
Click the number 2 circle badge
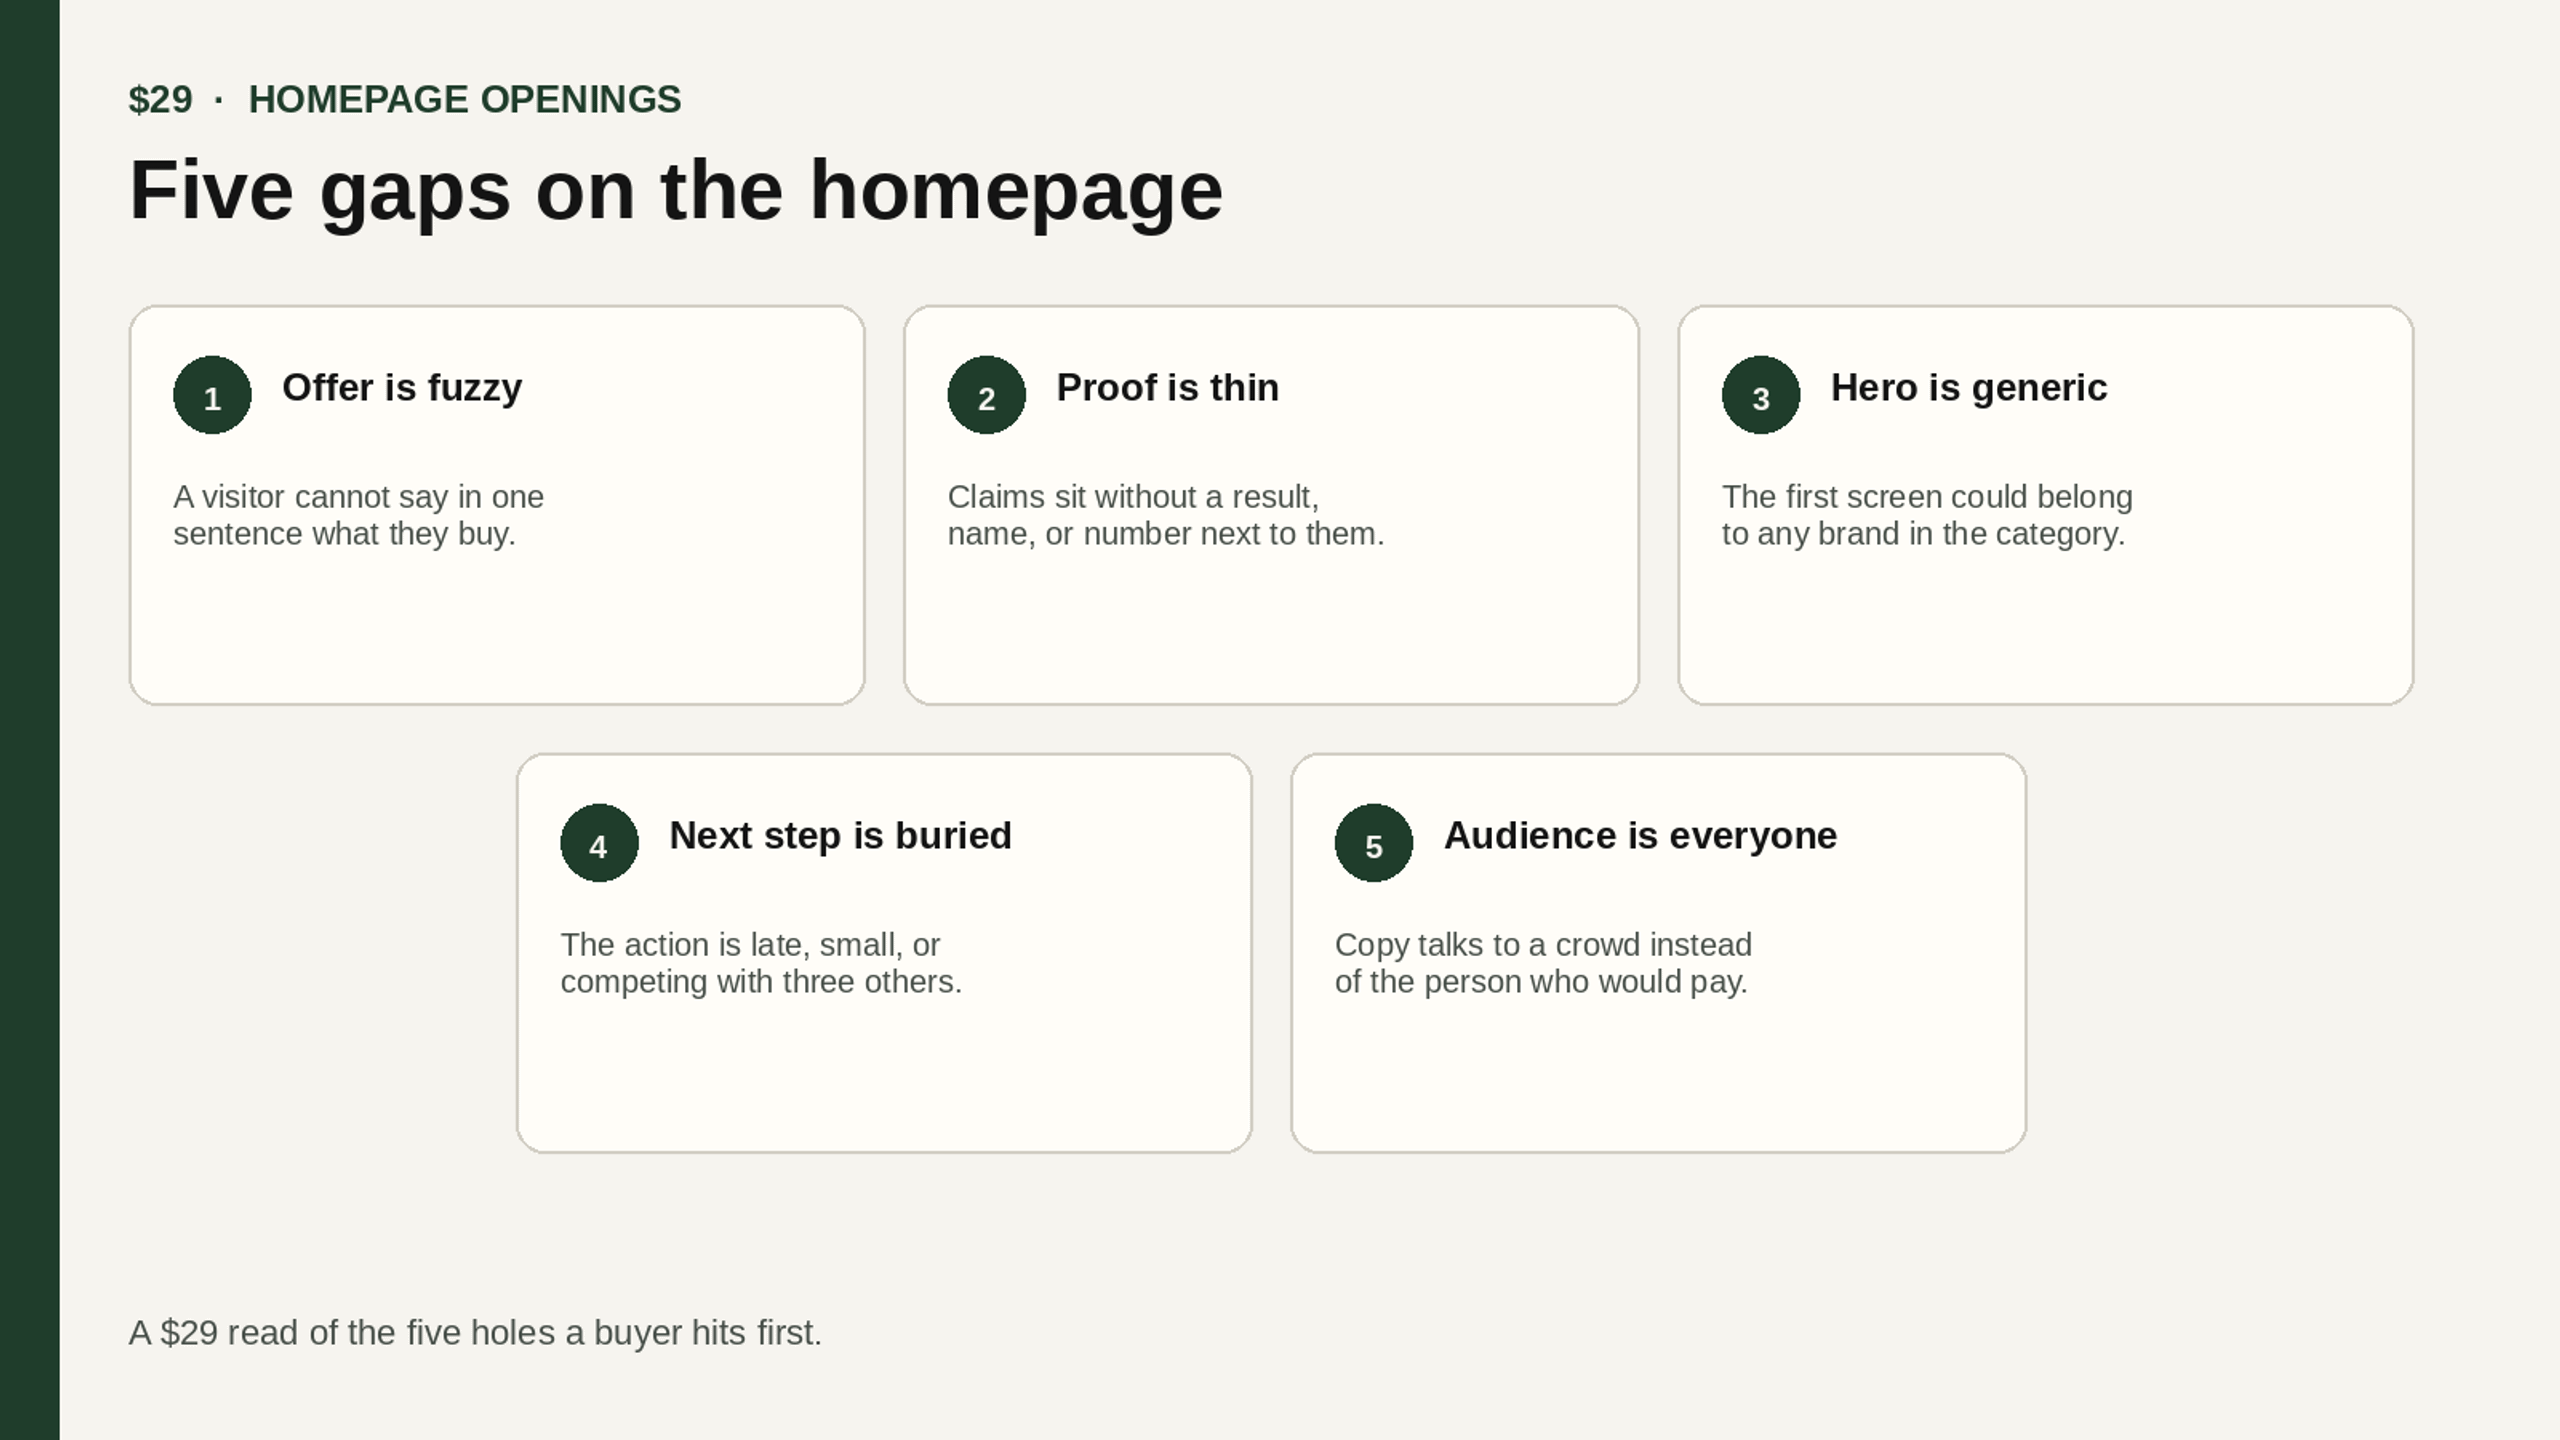pos(986,395)
